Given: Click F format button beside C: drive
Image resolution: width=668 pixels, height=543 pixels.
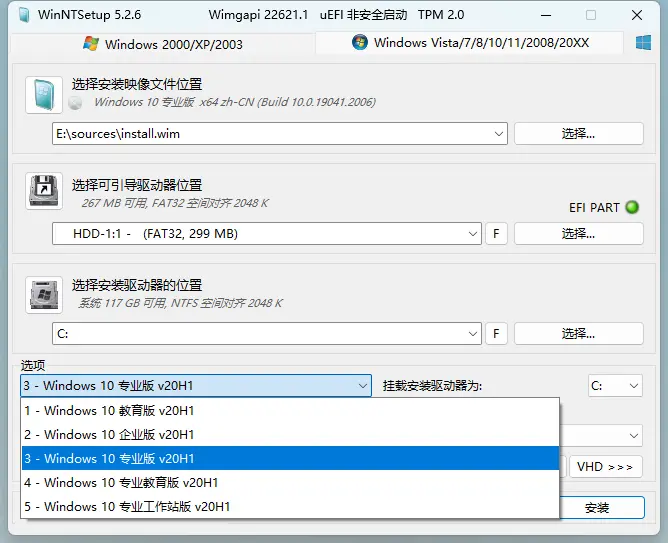Looking at the screenshot, I should click(496, 333).
